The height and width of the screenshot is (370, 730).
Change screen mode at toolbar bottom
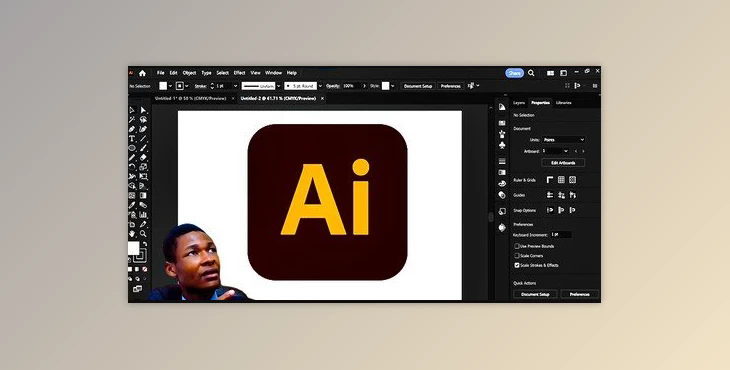pyautogui.click(x=137, y=289)
